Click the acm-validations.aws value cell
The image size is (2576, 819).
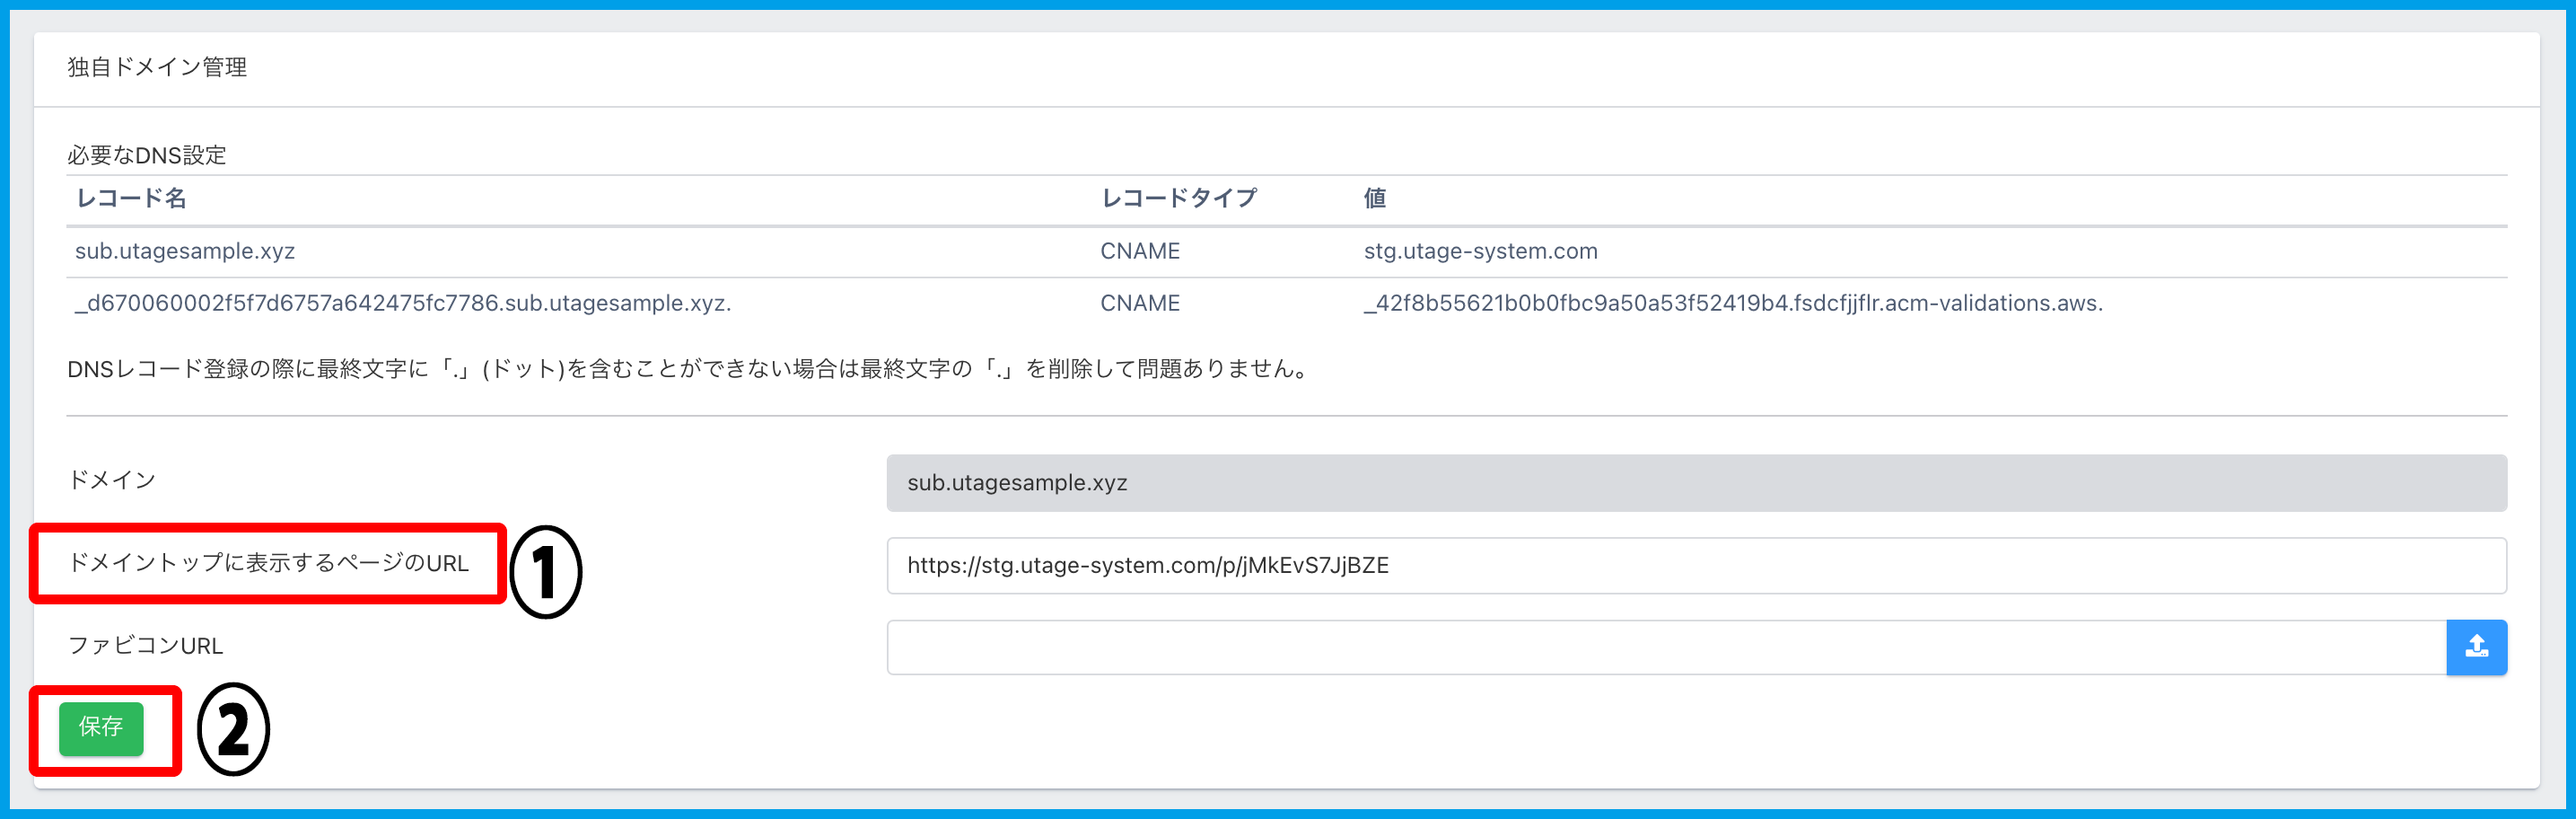(x=1732, y=303)
